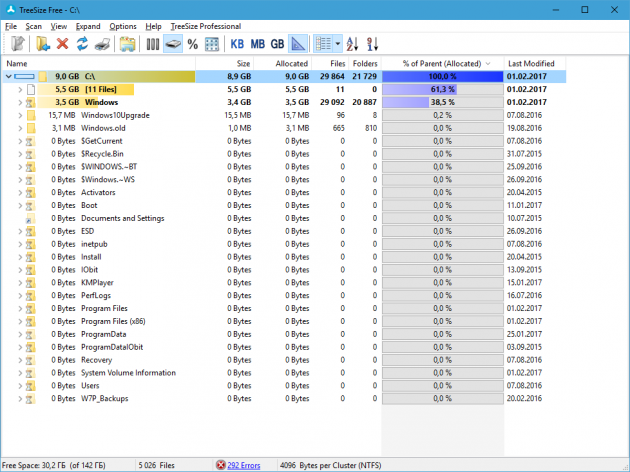
Task: Click the printer icon
Action: click(102, 44)
